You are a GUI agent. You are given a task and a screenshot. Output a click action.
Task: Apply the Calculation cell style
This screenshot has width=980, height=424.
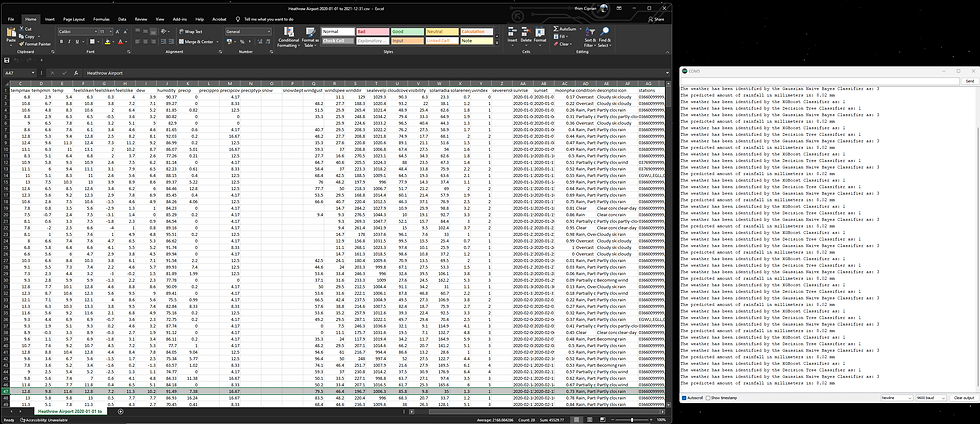(x=476, y=31)
